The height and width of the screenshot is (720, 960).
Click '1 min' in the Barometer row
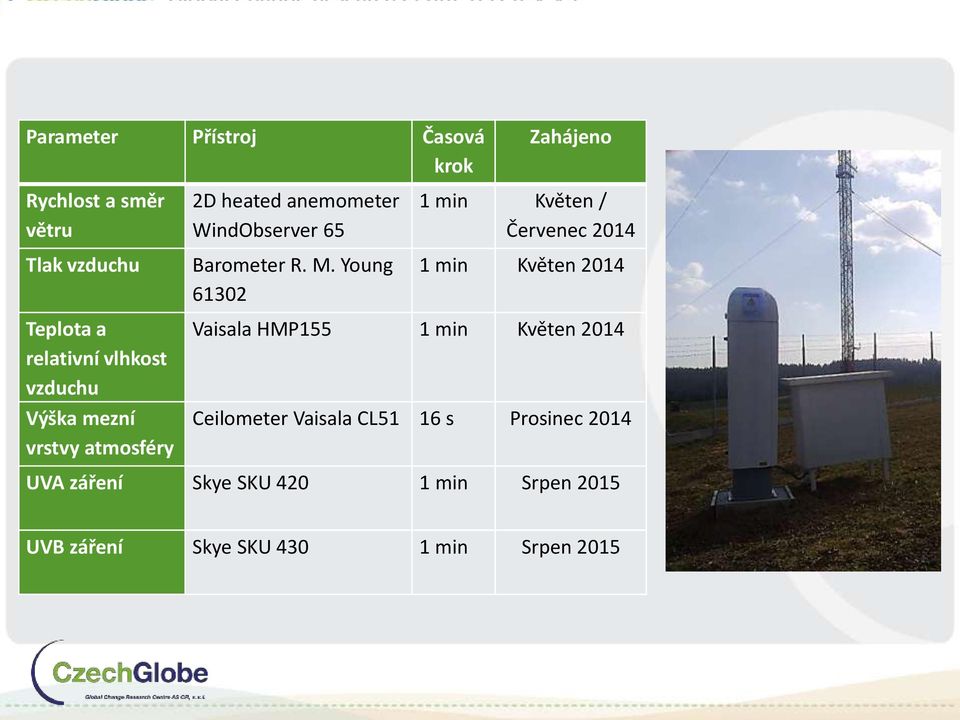(453, 280)
